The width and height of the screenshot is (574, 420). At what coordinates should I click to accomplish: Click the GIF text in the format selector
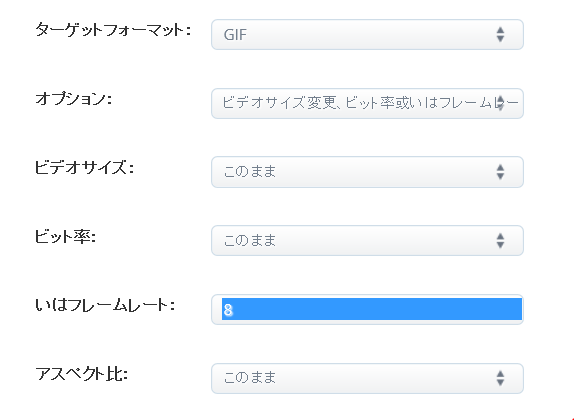point(235,35)
